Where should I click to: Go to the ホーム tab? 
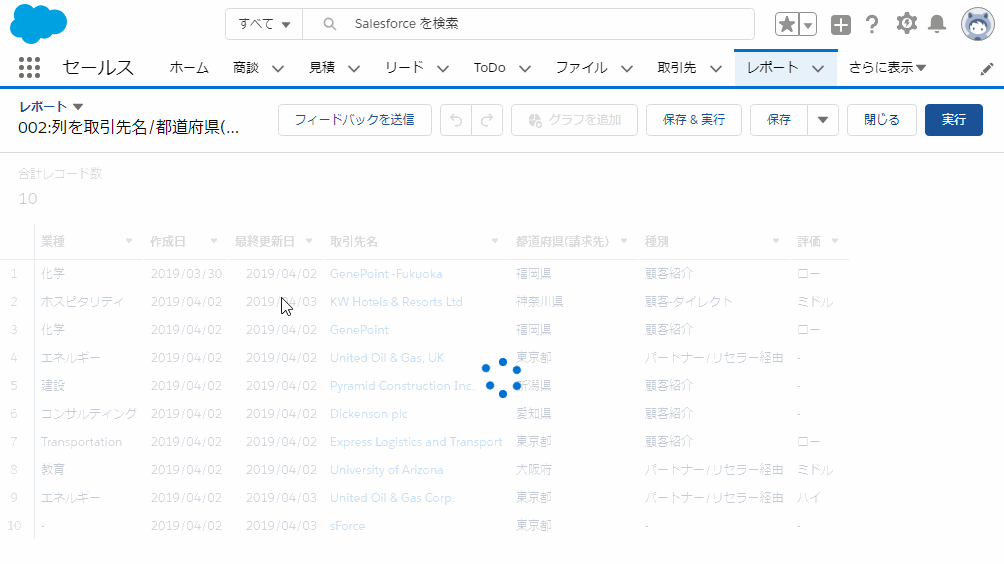(189, 67)
